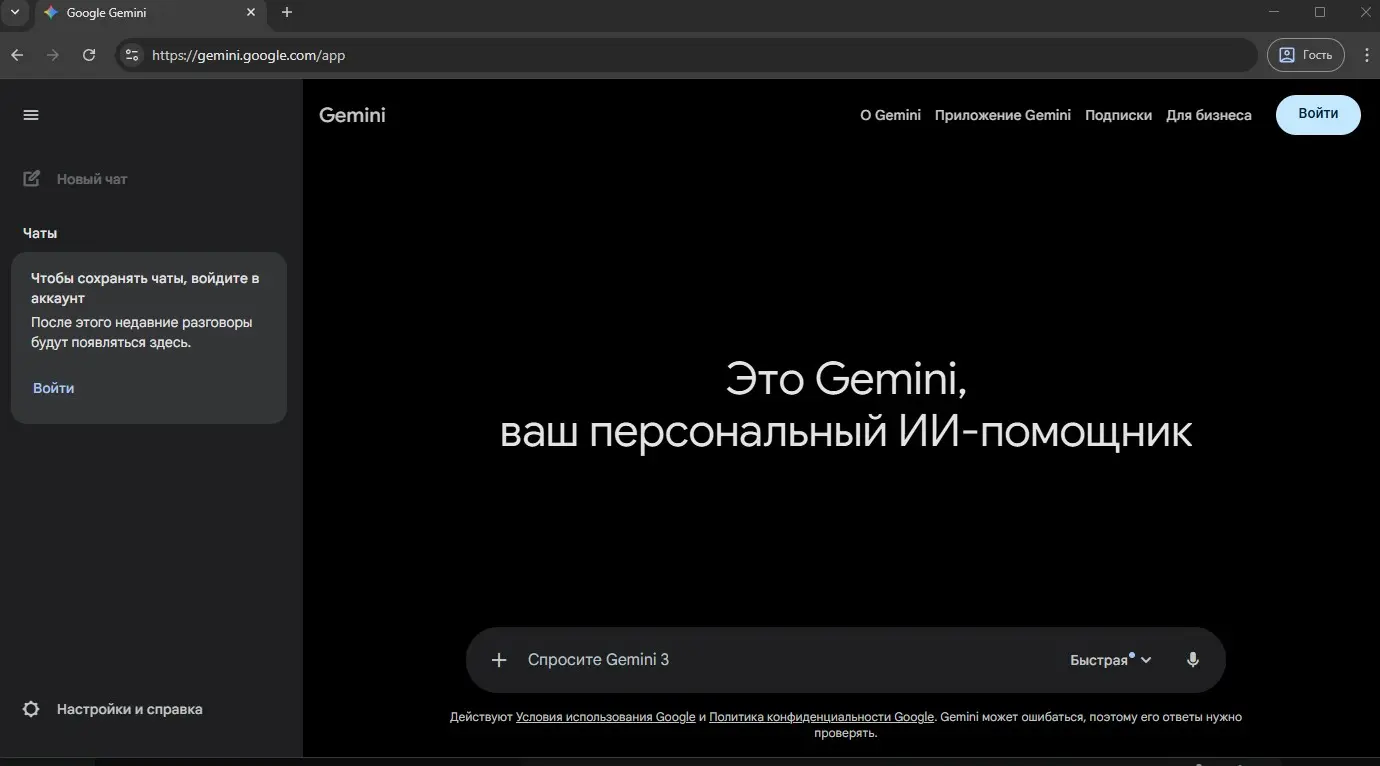Go back using browser back arrow
The image size is (1380, 766).
17,55
